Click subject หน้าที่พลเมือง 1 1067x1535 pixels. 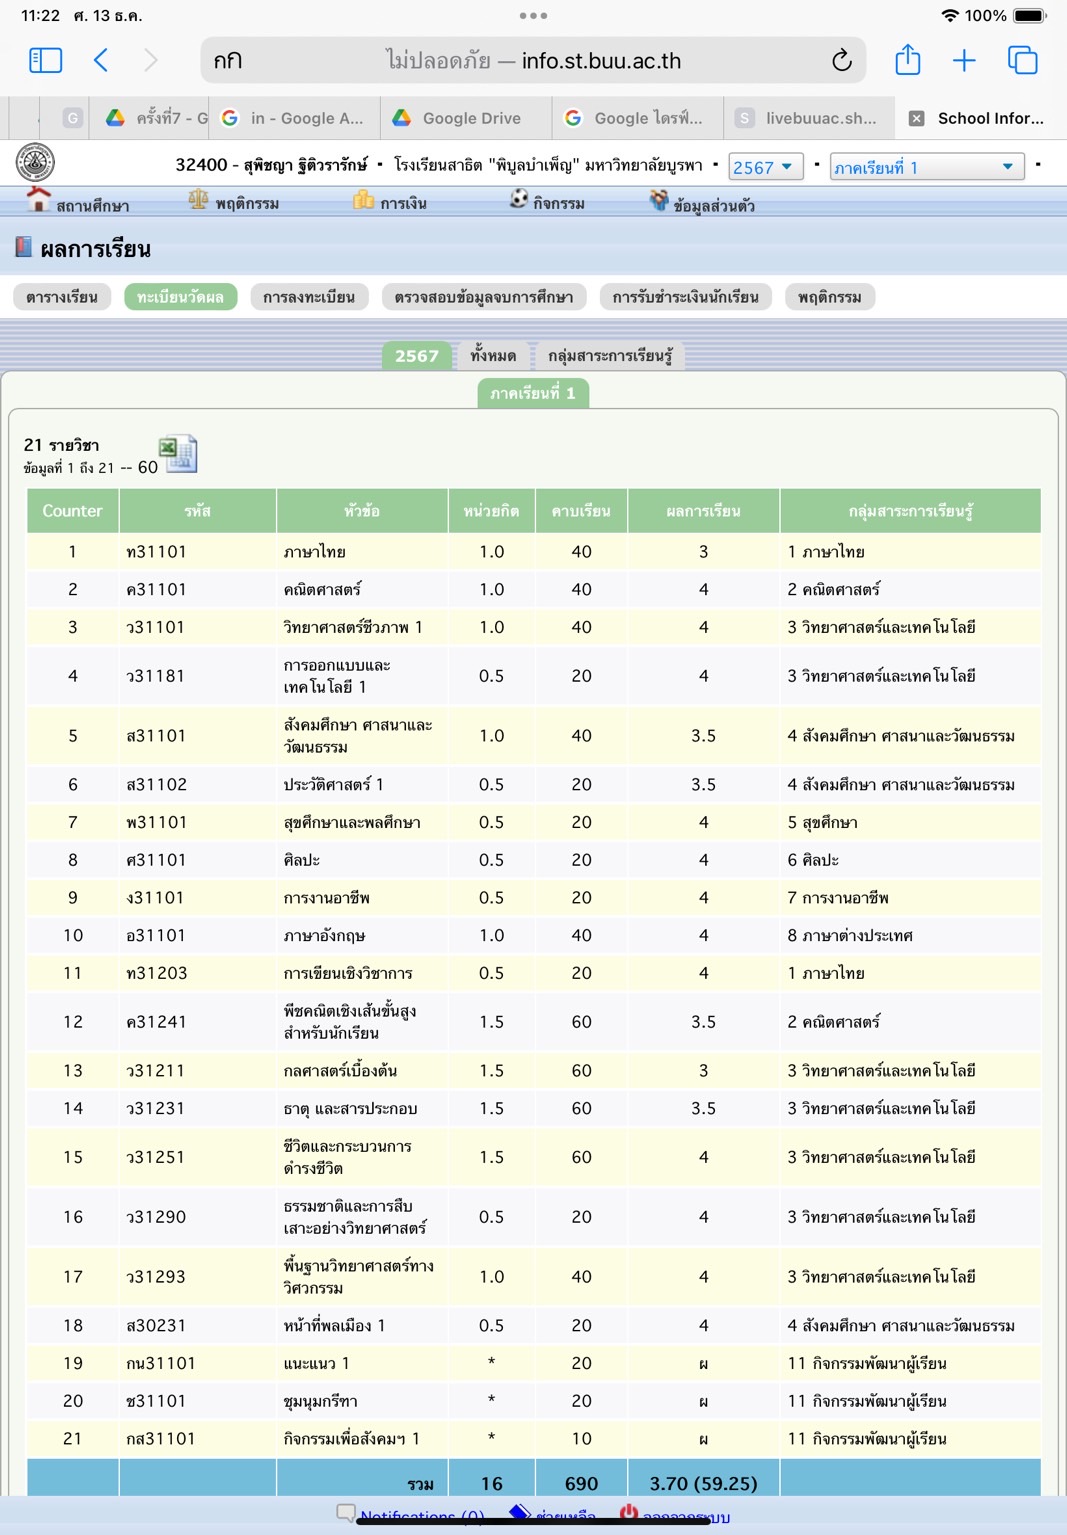[334, 1326]
